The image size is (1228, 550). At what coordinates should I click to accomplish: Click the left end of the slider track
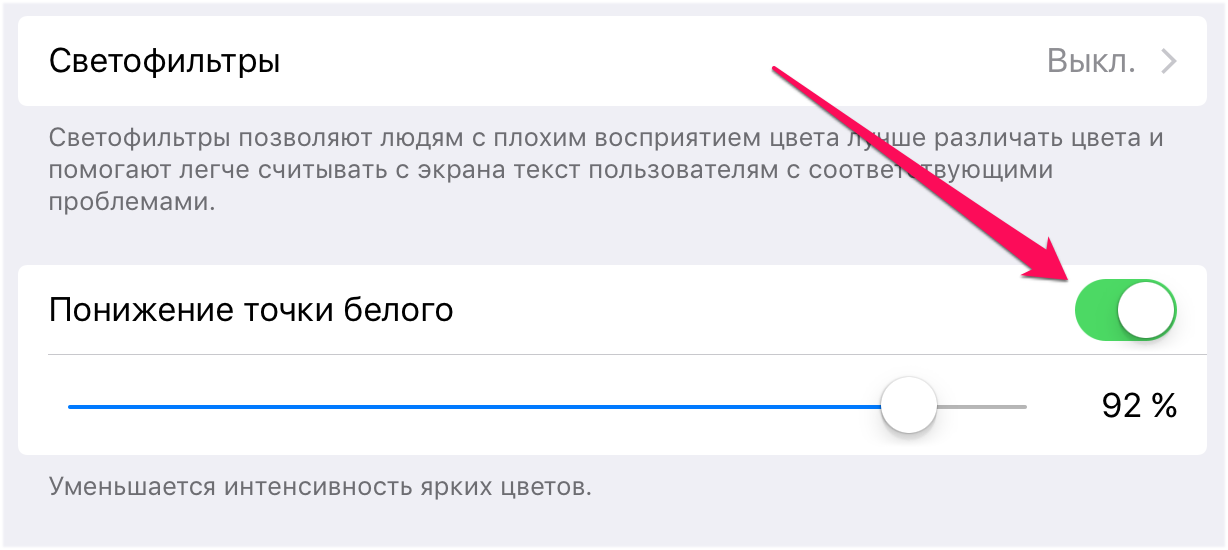point(72,407)
